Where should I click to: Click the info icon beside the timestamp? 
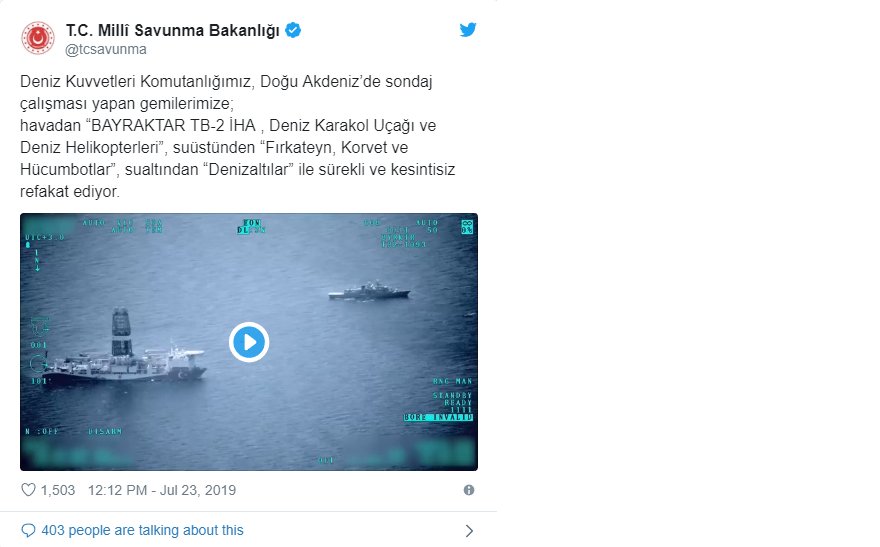coord(468,491)
